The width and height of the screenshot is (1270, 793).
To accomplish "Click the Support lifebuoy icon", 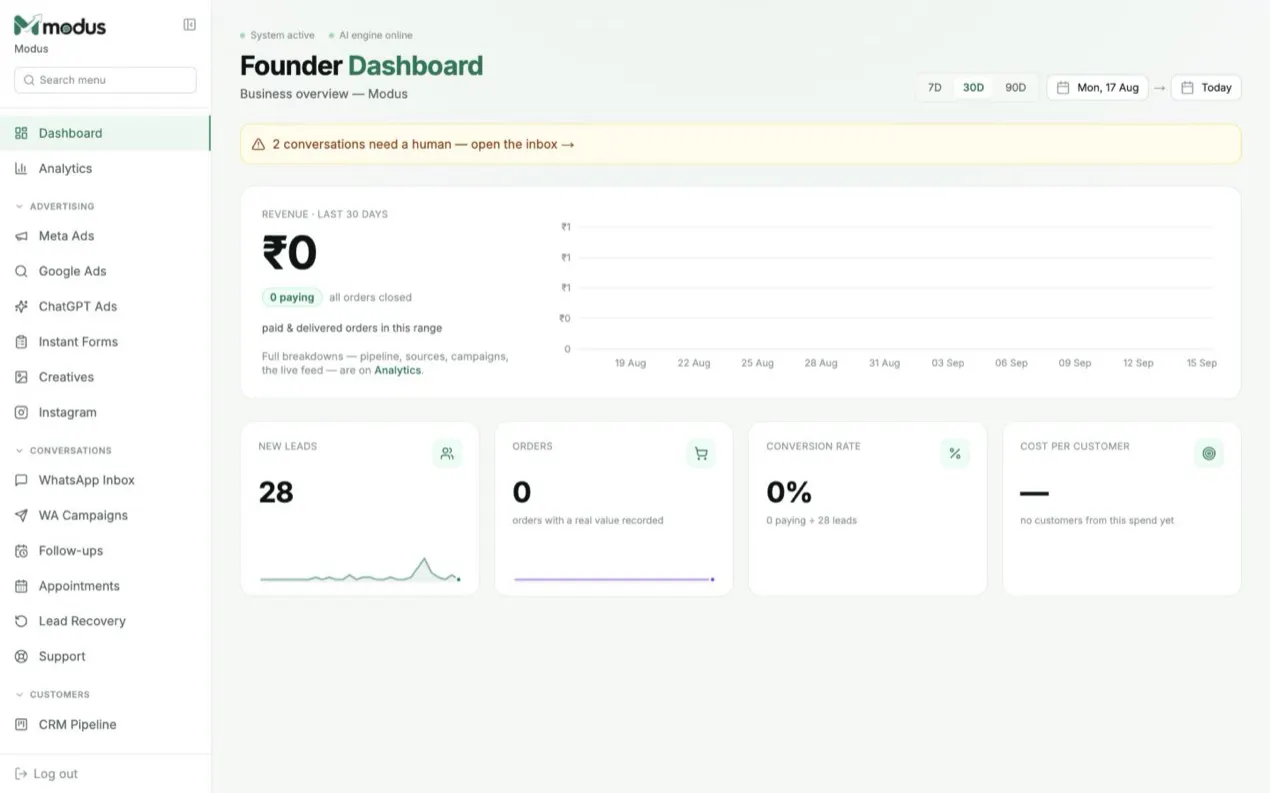I will pos(21,657).
